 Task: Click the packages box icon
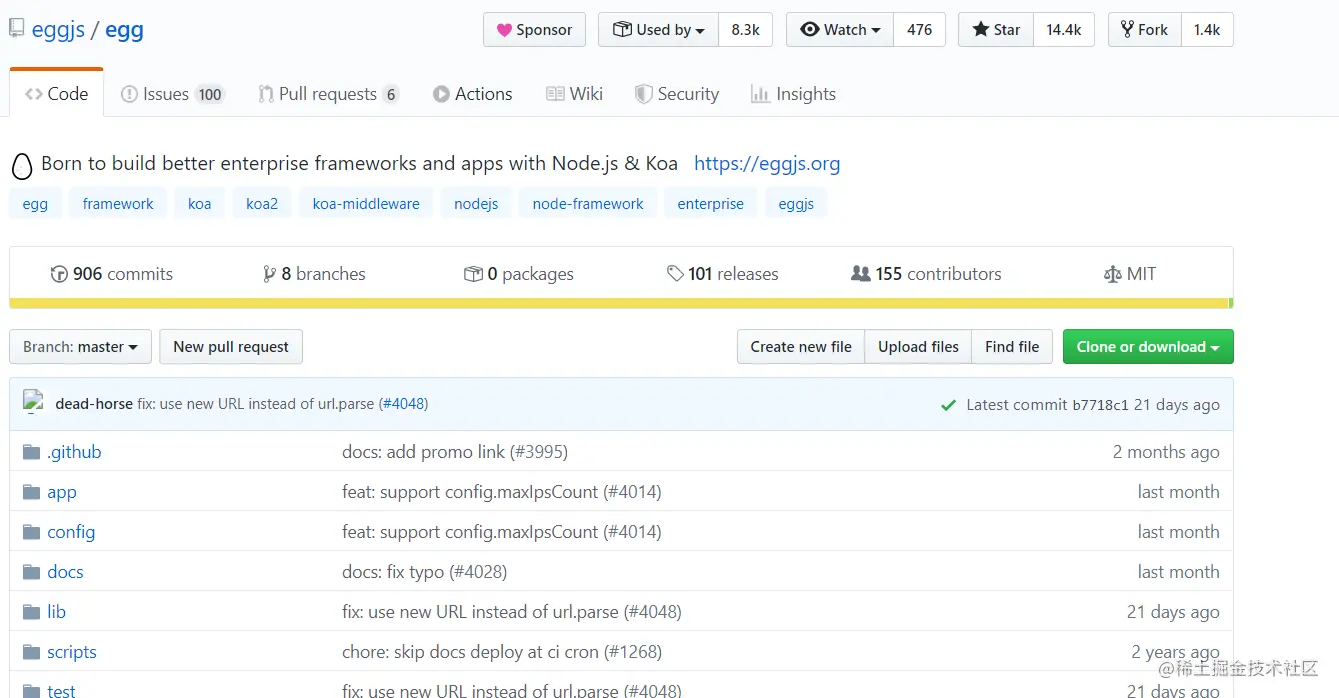[x=473, y=274]
